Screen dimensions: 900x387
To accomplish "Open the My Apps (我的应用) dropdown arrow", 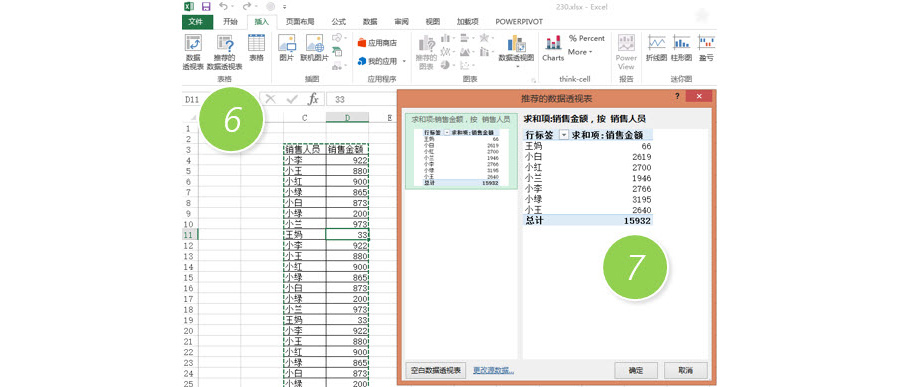I will click(x=404, y=61).
